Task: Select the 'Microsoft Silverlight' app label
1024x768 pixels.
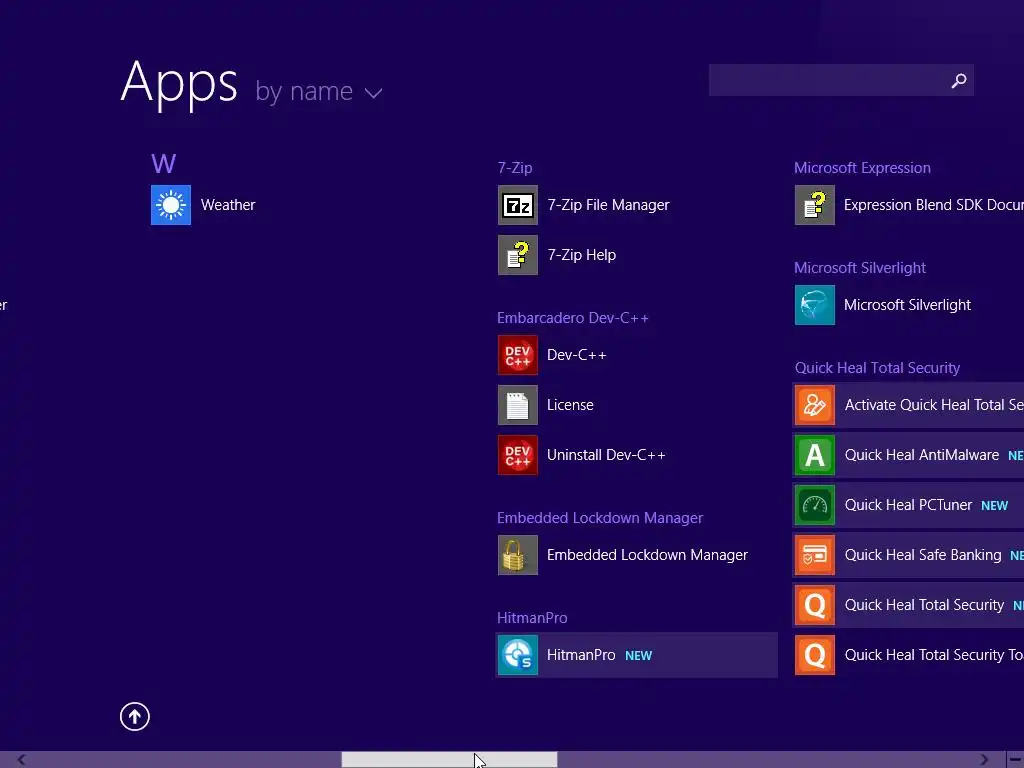Action: point(907,305)
